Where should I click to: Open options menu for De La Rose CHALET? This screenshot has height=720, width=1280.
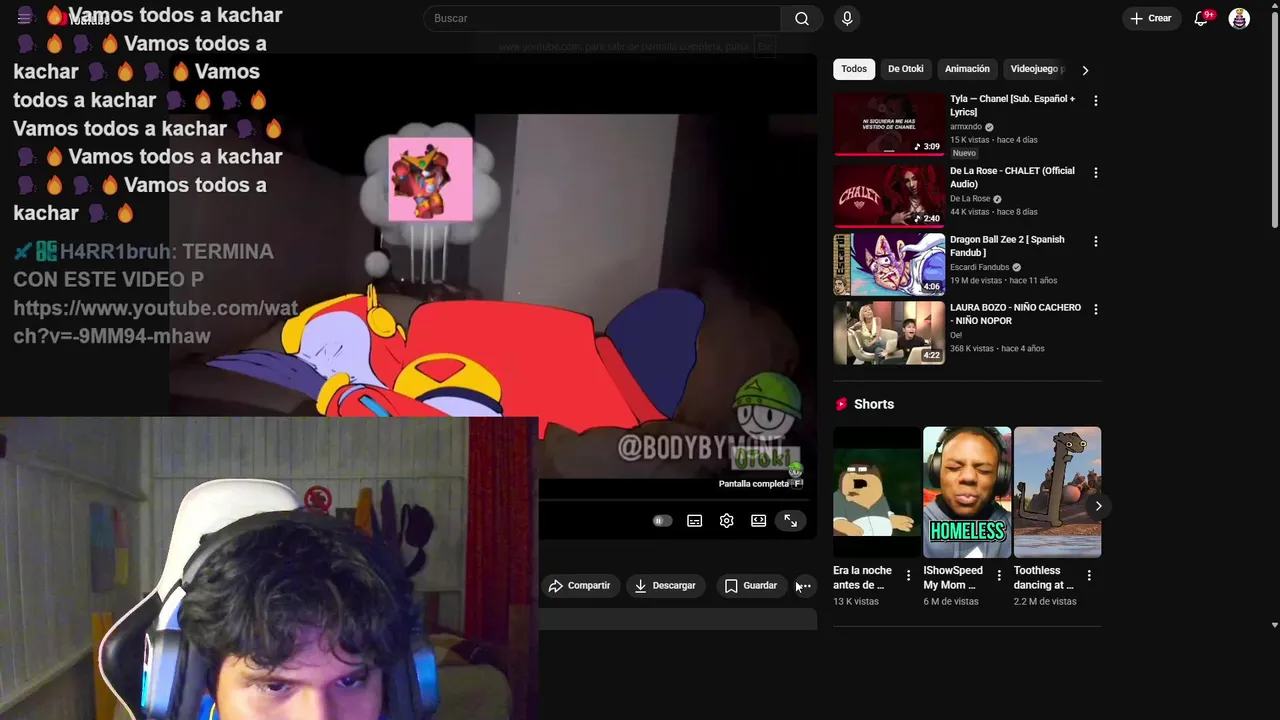coord(1096,173)
